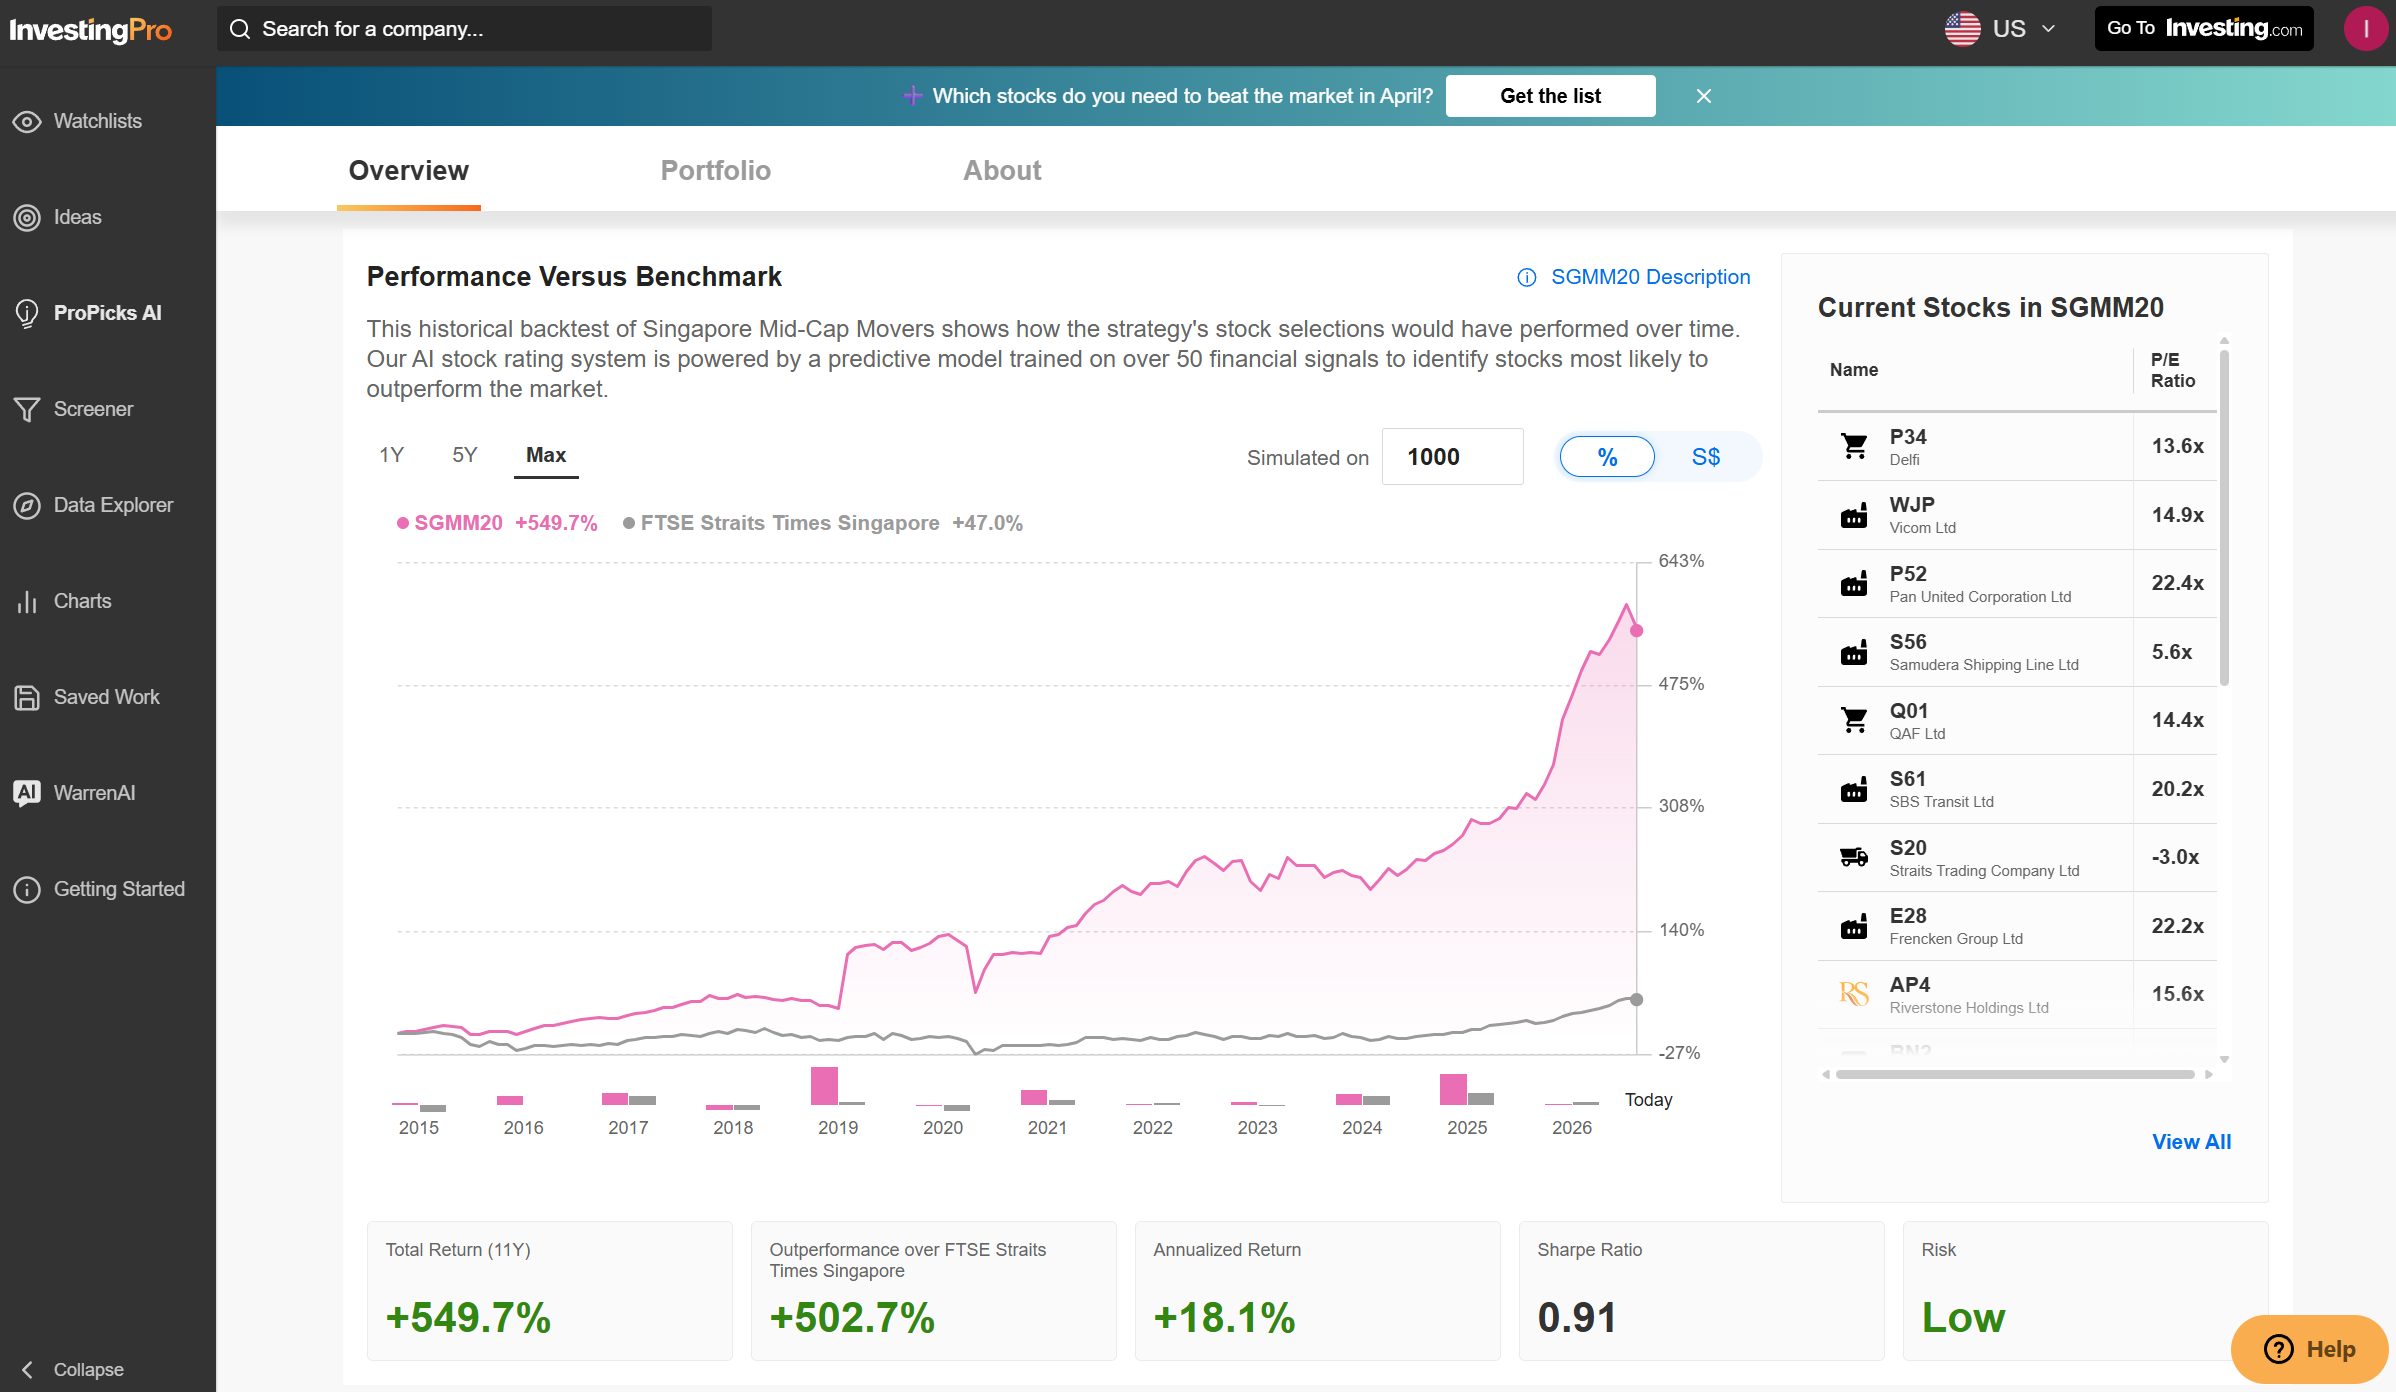Launch WarrenAI chat icon
Viewport: 2396px width, 1392px height.
pyautogui.click(x=27, y=793)
